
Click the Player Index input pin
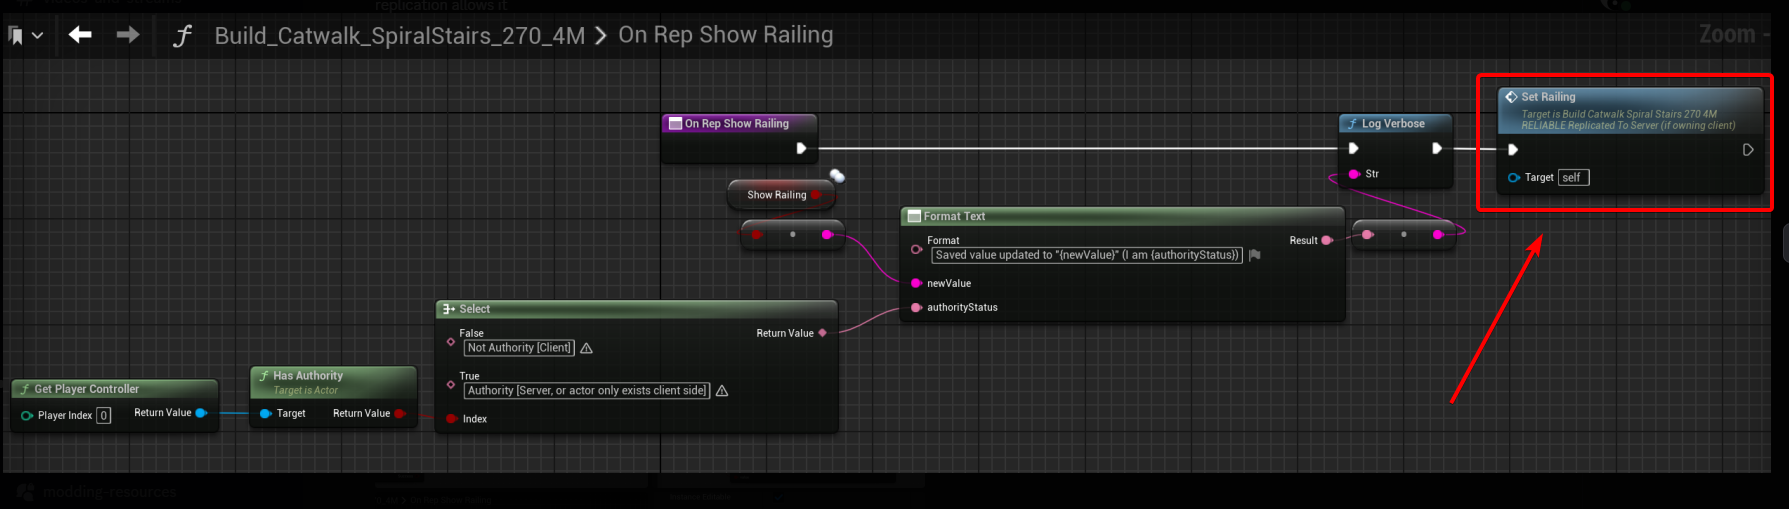coord(27,415)
